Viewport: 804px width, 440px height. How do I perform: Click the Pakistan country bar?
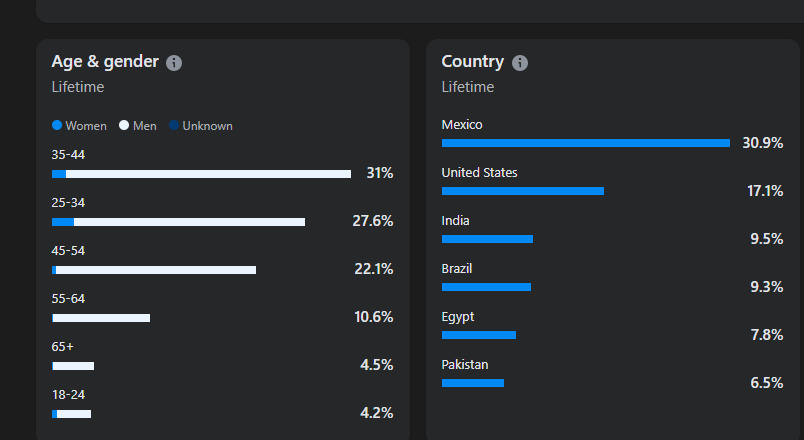(x=473, y=383)
